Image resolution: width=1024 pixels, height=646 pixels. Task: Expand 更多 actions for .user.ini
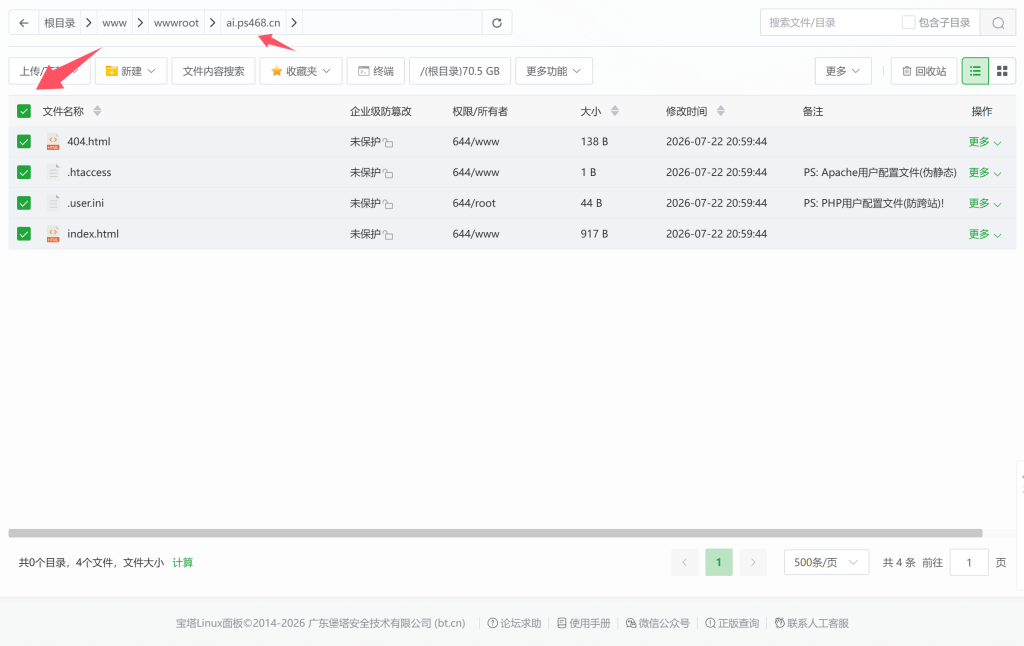[985, 203]
